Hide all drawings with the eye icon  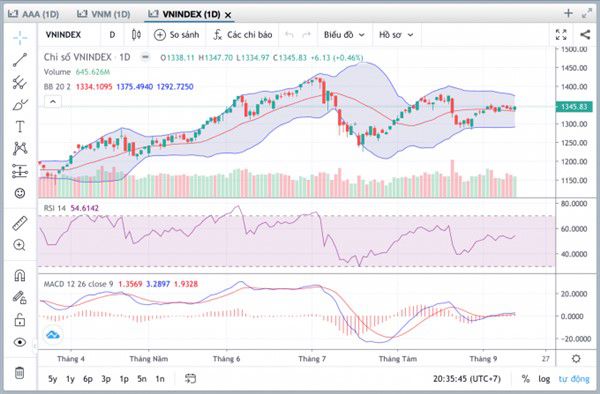[20, 342]
